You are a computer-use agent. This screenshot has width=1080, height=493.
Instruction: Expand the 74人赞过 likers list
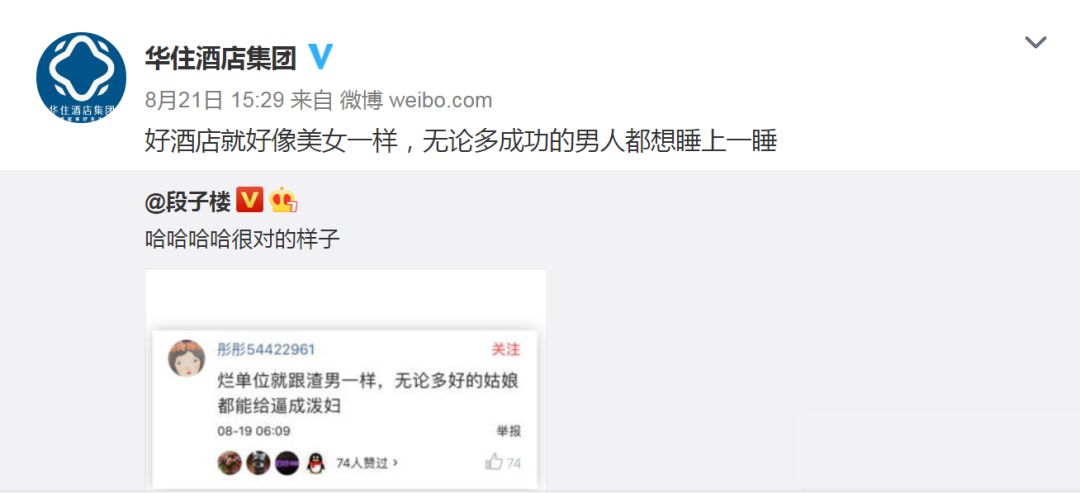tap(366, 463)
